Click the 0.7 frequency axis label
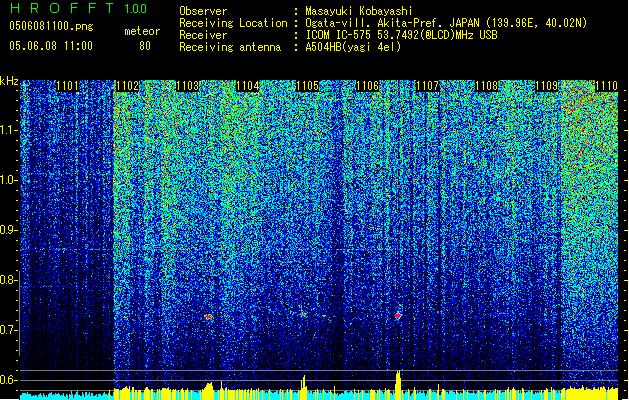629x400 pixels. coord(8,330)
